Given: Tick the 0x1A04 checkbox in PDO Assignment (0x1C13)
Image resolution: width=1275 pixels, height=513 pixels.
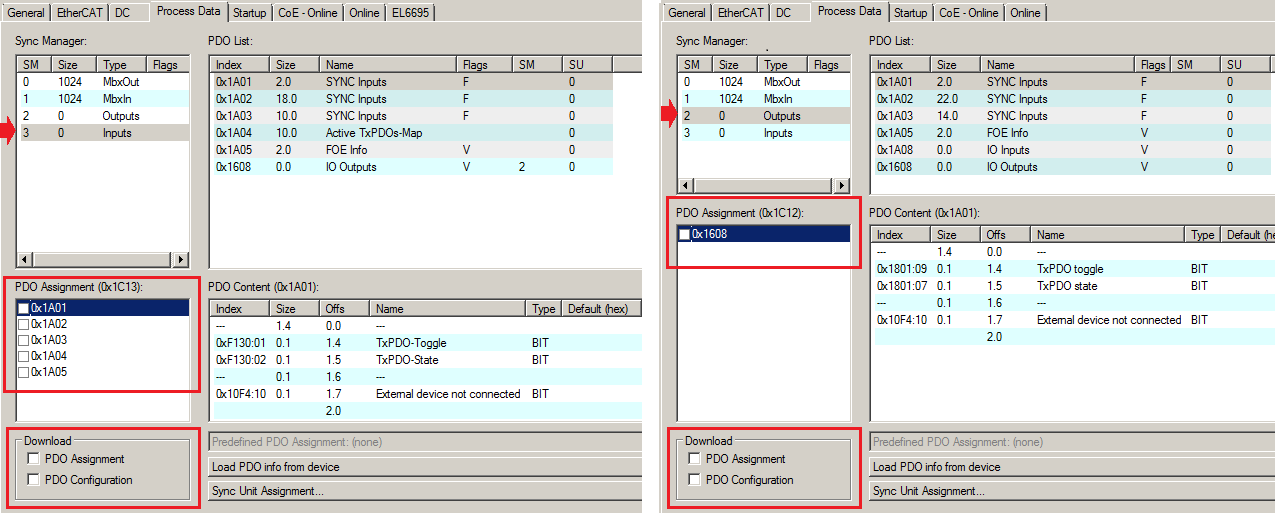Looking at the screenshot, I should 23,356.
